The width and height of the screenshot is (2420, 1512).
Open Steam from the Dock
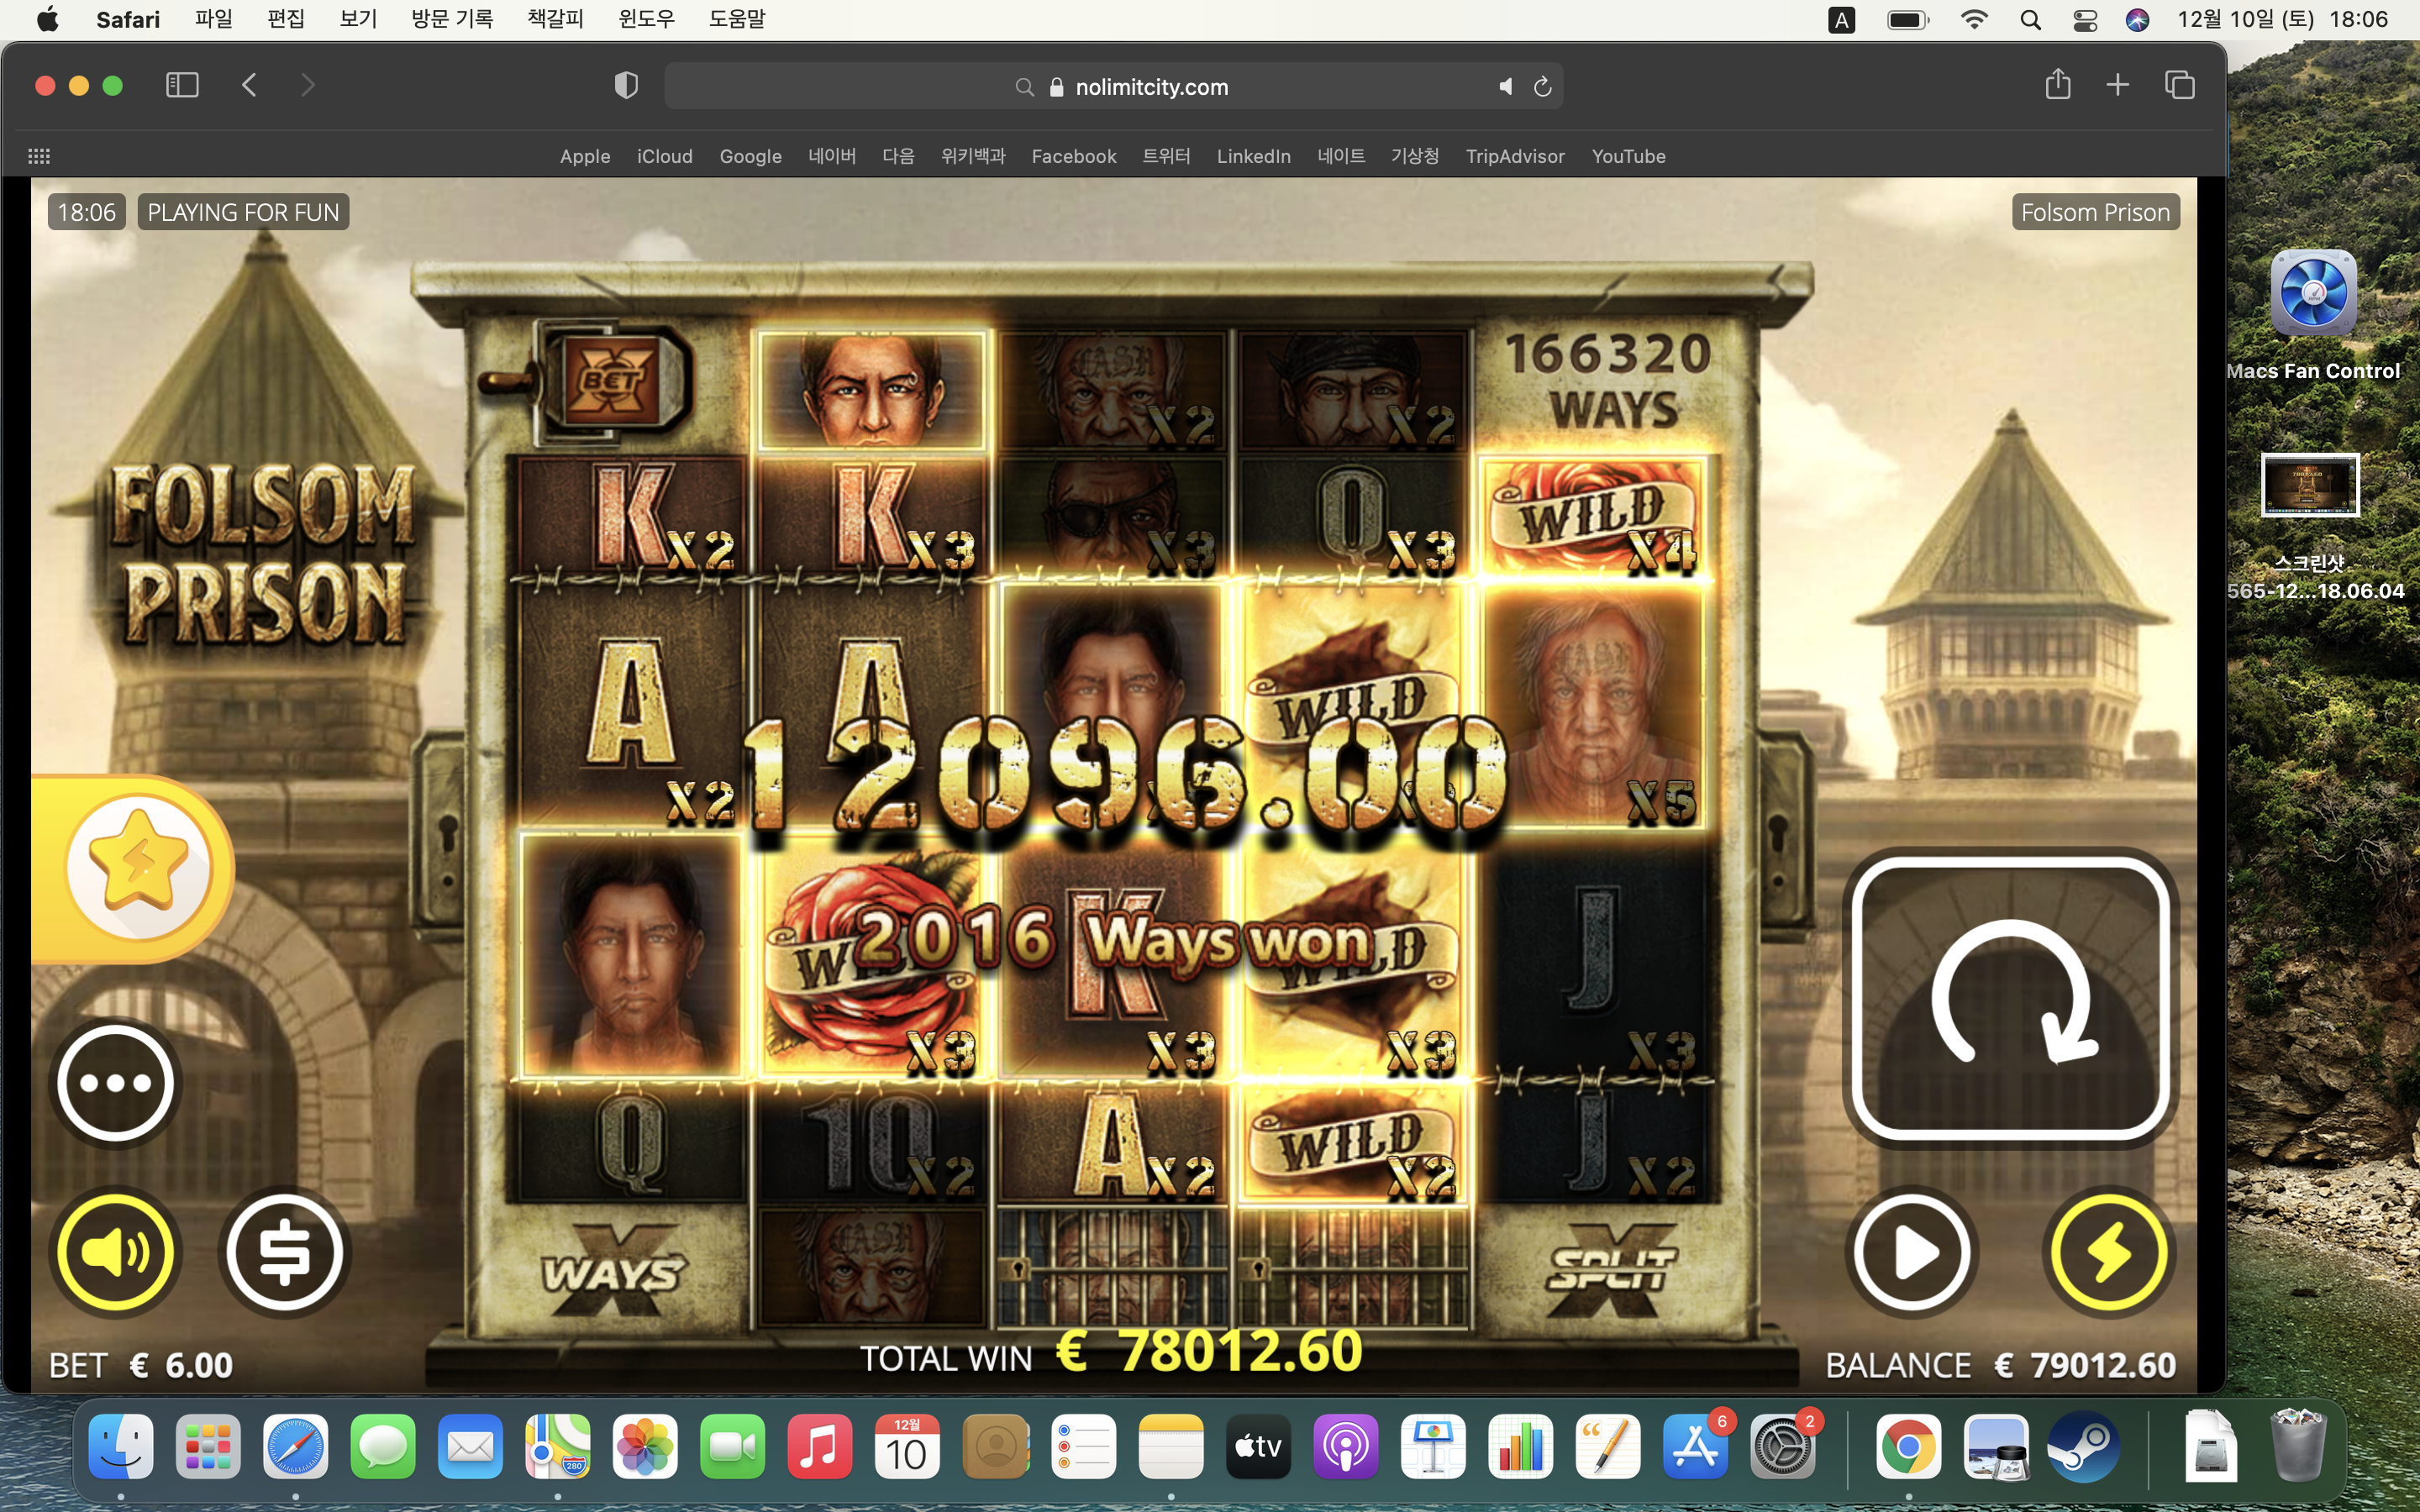click(2083, 1446)
